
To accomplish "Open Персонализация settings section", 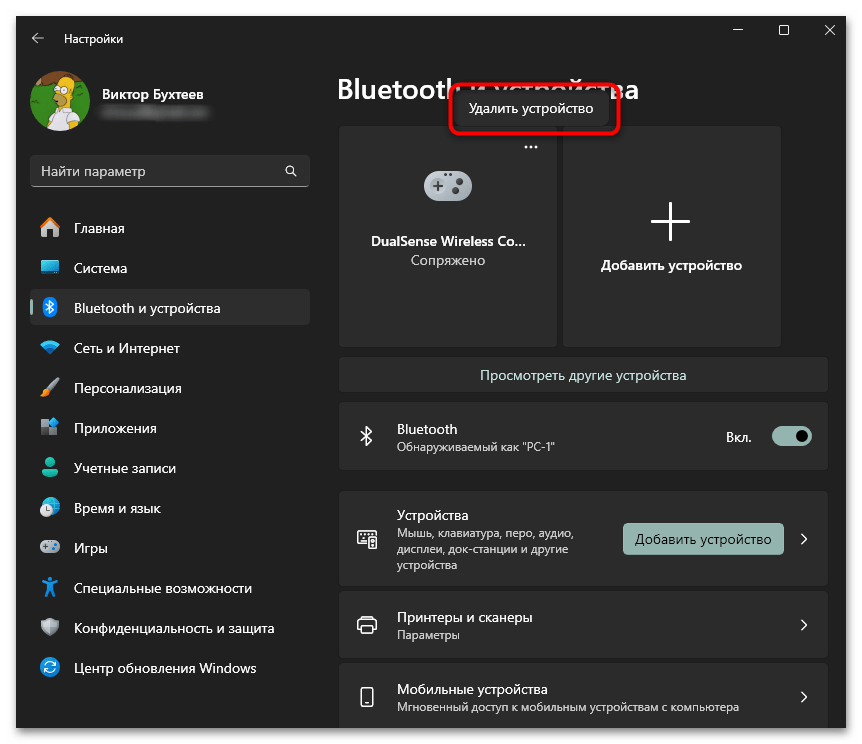I will (x=170, y=388).
